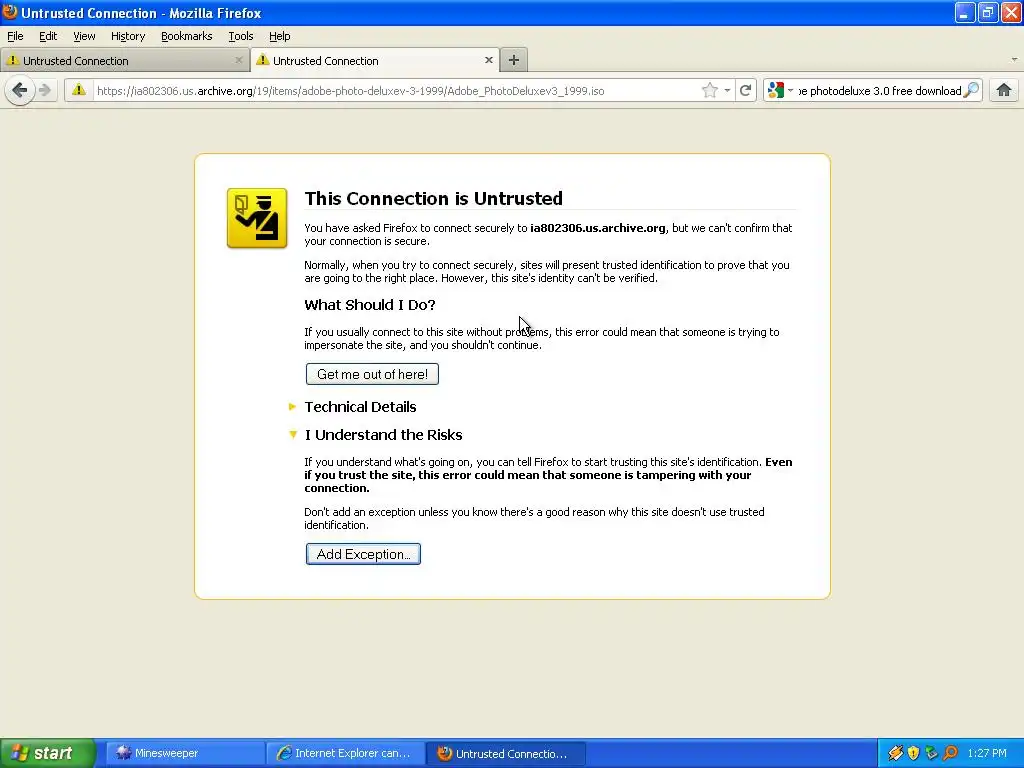This screenshot has width=1024, height=768.
Task: Click the magnifier tray icon
Action: (950, 753)
